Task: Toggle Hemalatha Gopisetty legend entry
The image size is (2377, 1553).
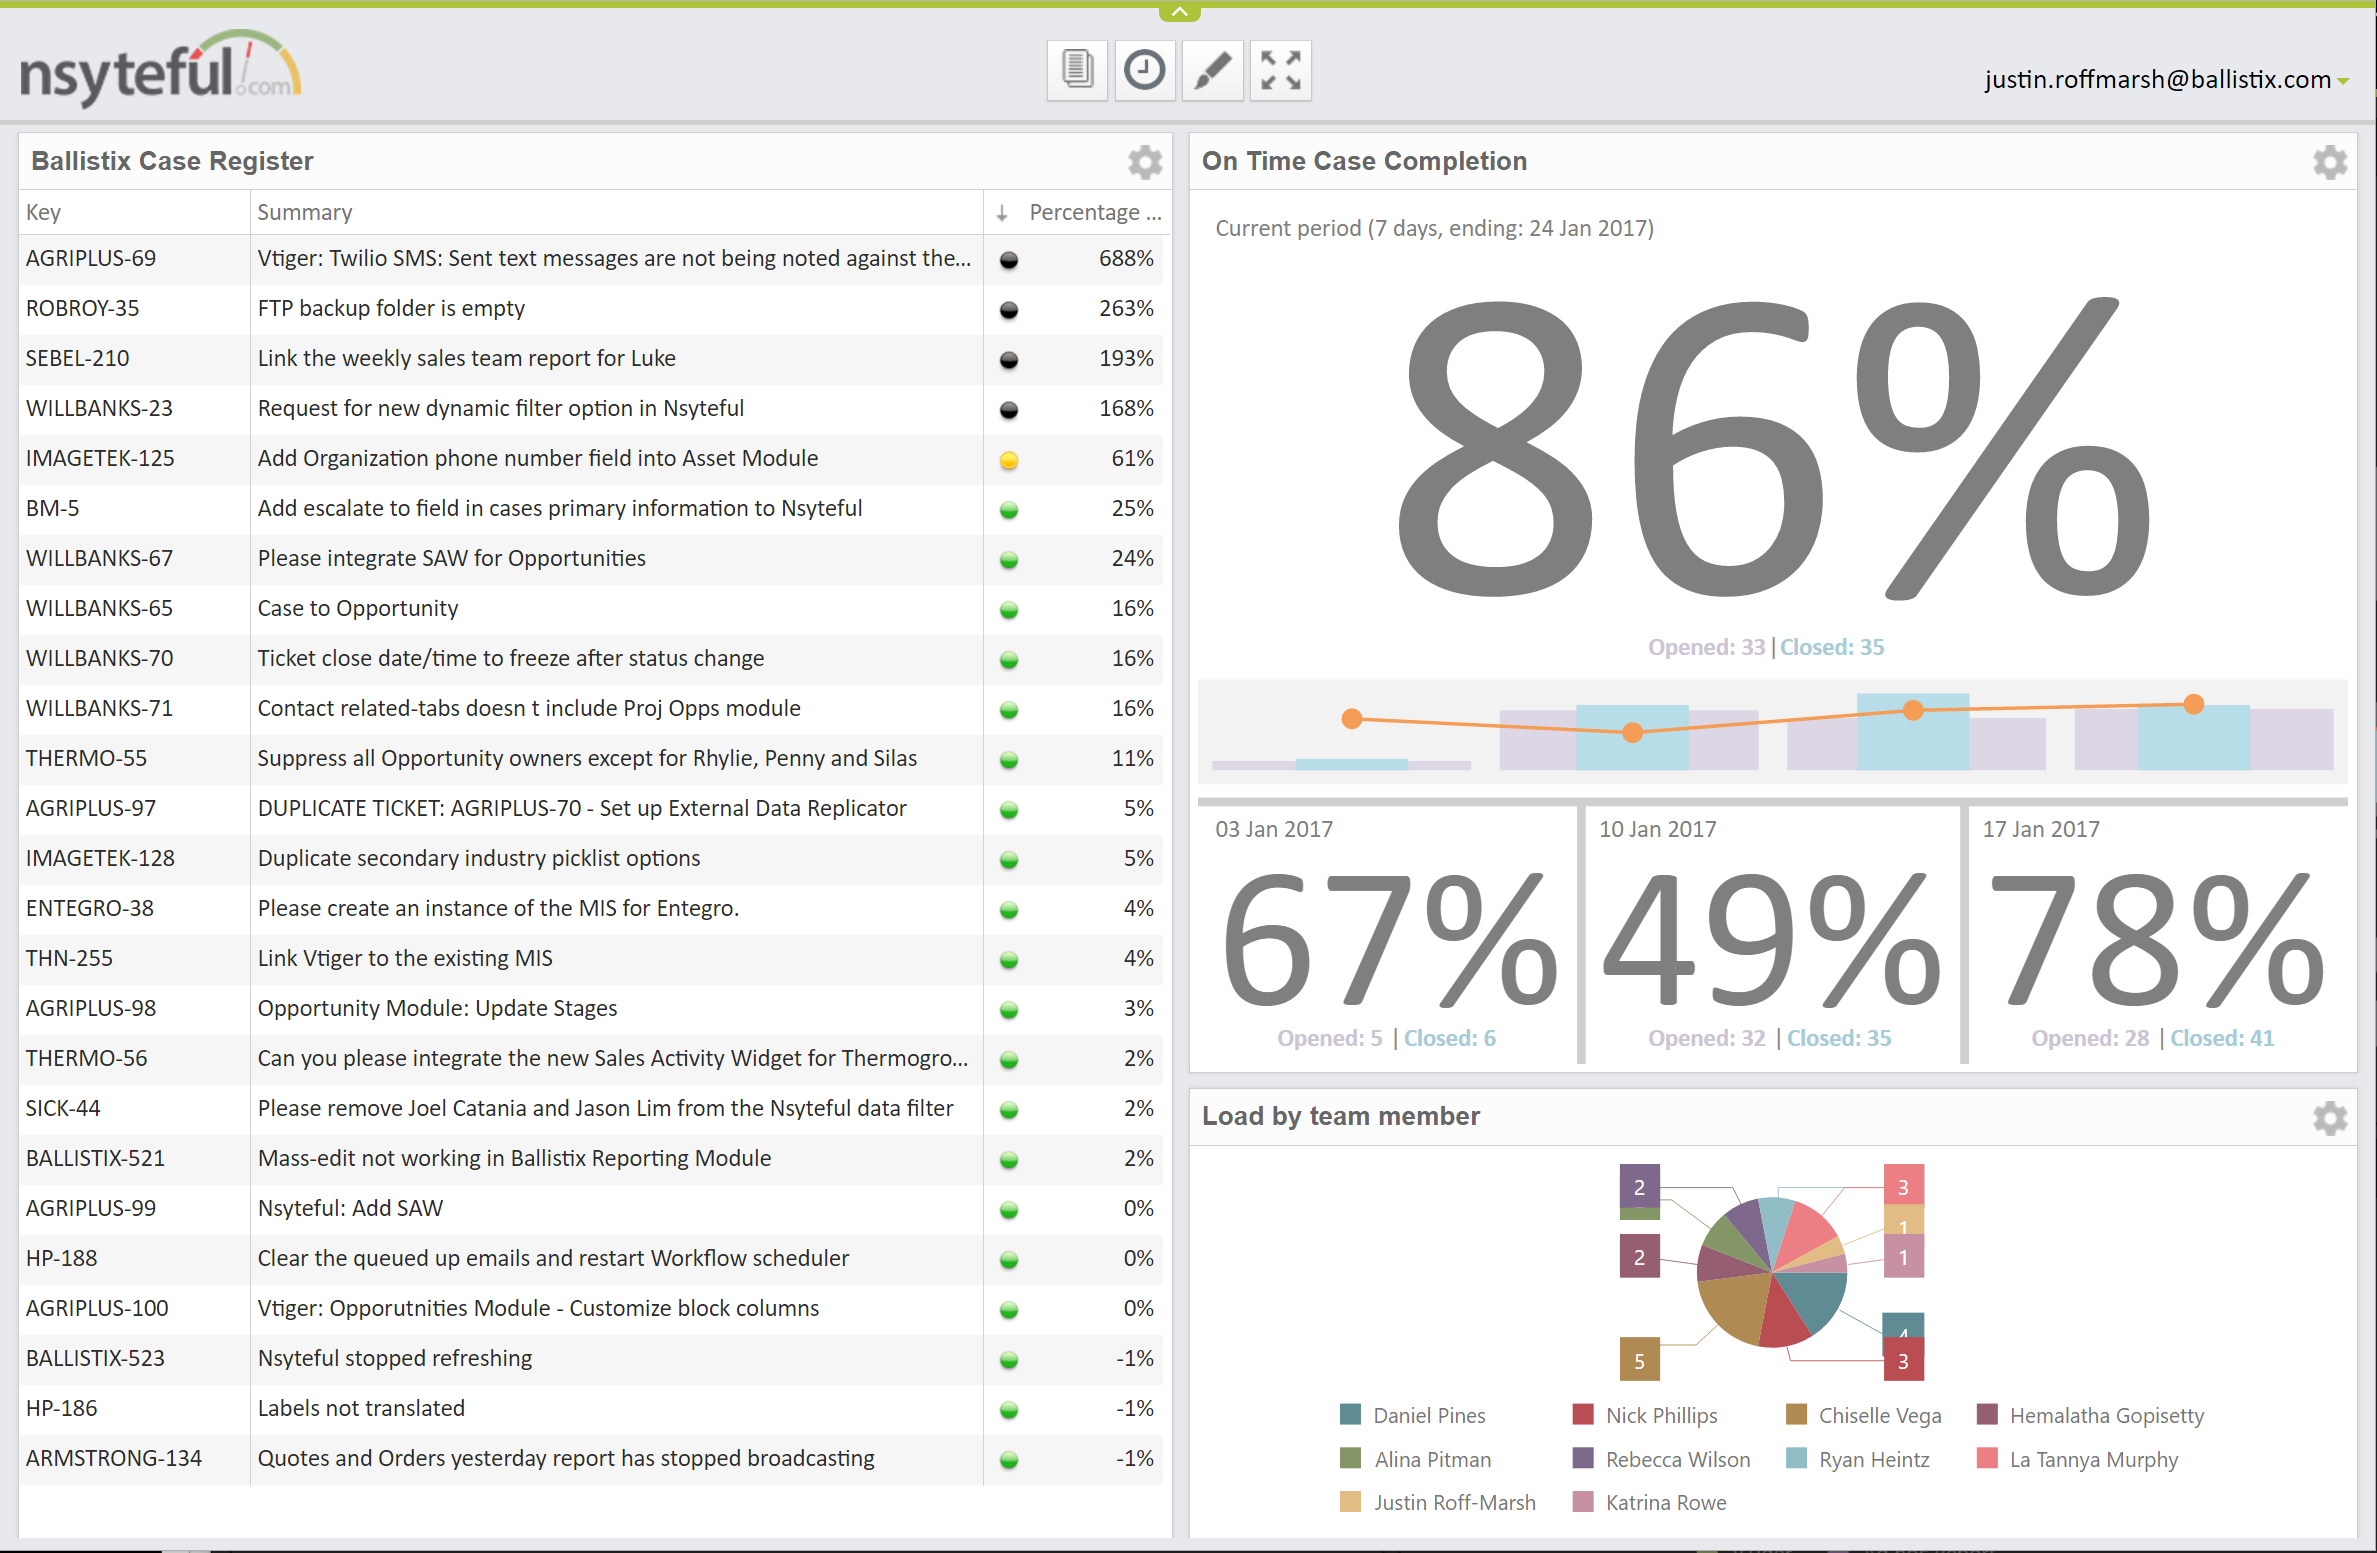Action: pos(2091,1415)
